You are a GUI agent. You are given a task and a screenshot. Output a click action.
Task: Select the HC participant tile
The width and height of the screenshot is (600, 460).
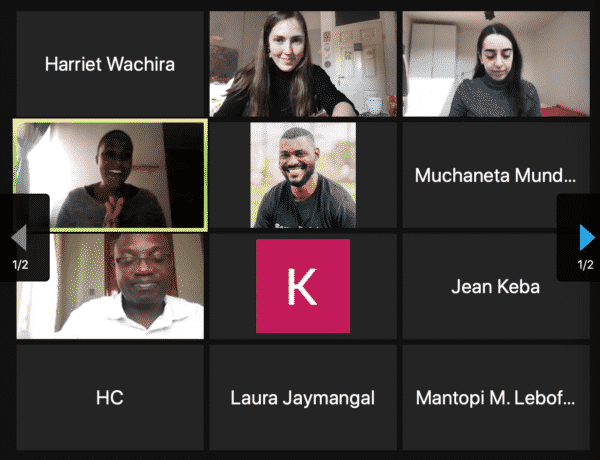point(110,397)
